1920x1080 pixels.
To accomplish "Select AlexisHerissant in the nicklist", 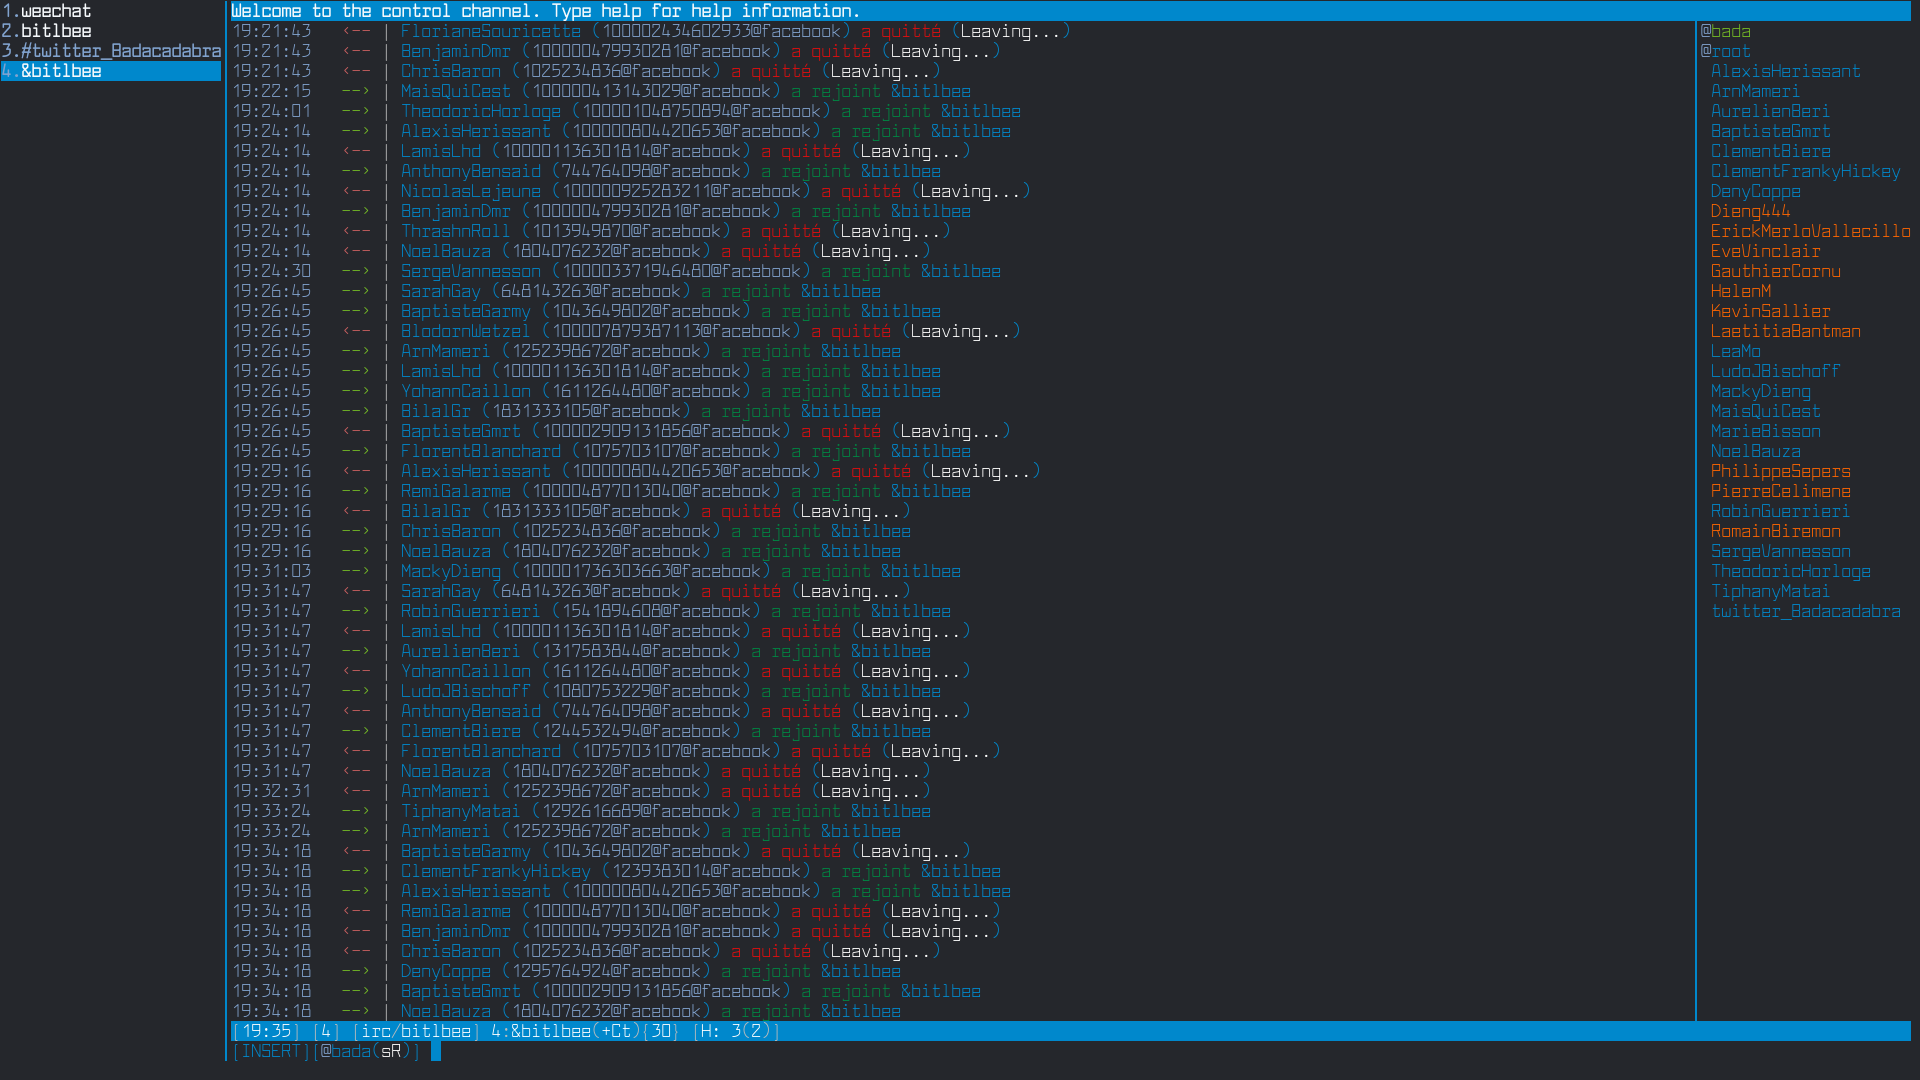I will [1785, 71].
